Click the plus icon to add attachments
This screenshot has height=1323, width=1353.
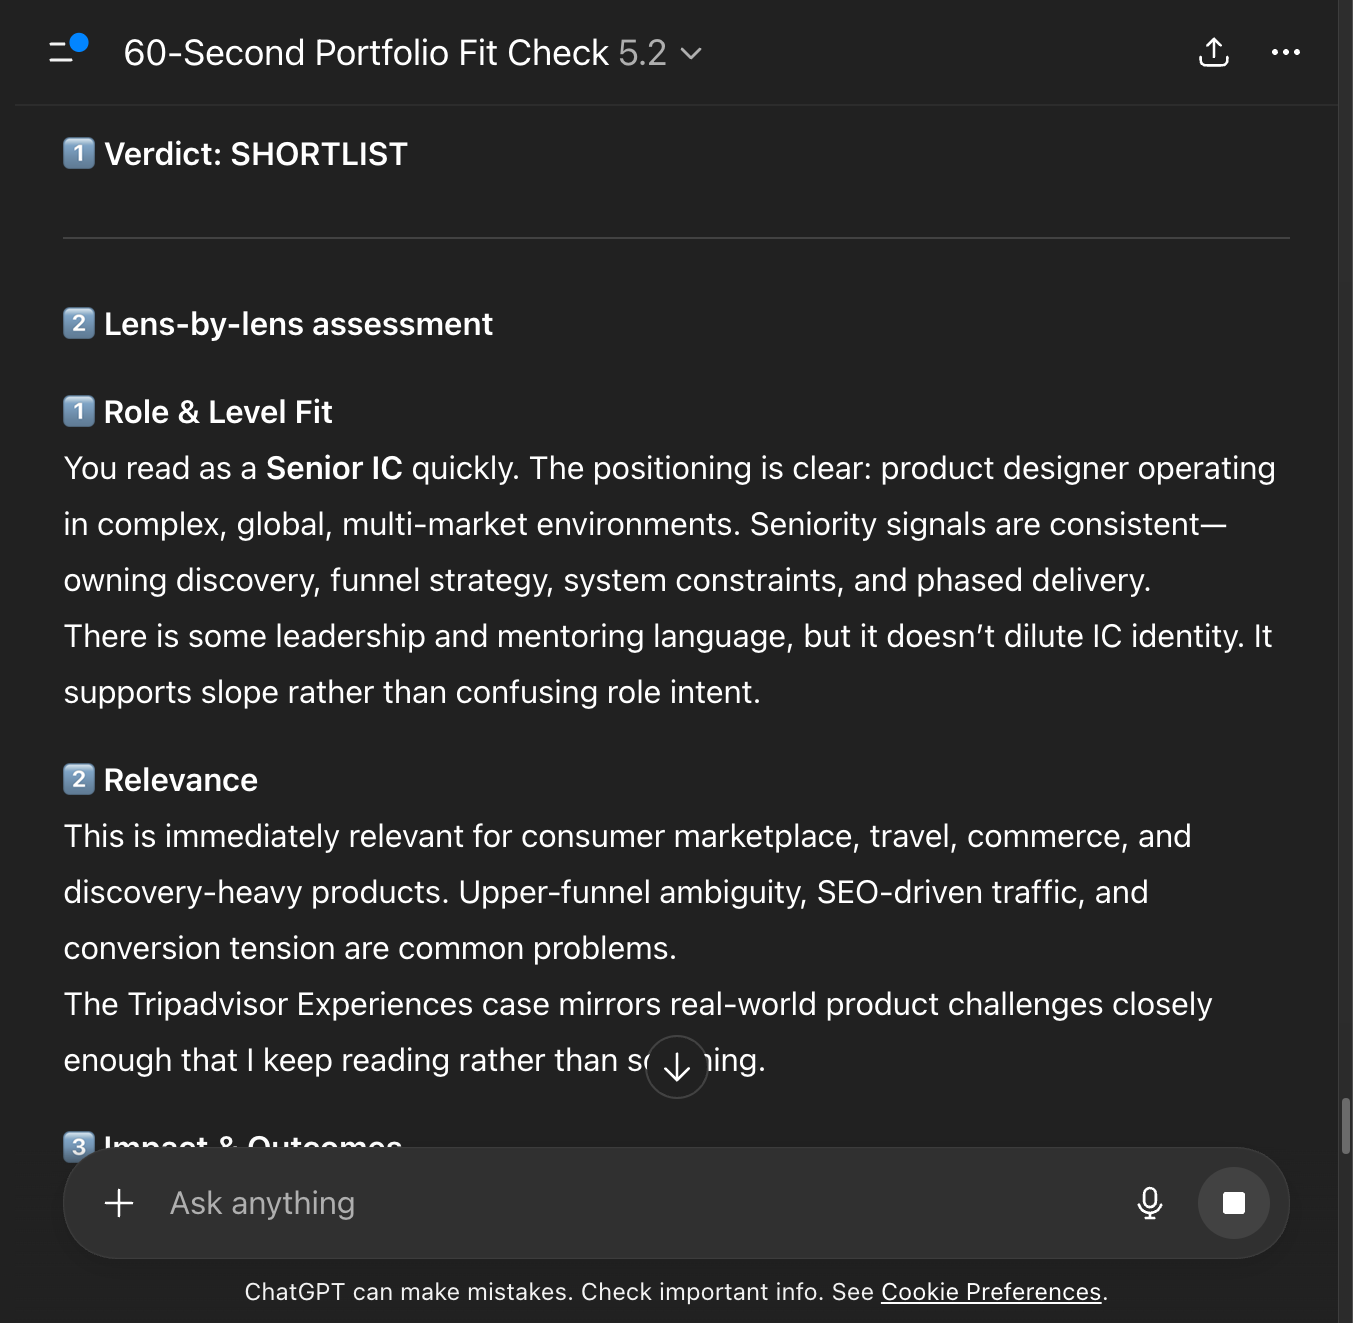[x=119, y=1203]
